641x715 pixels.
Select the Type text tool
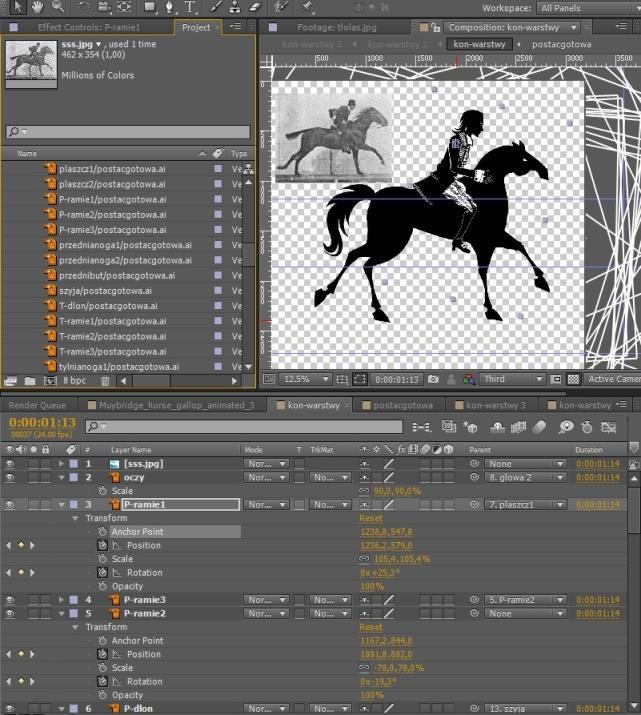(x=190, y=7)
